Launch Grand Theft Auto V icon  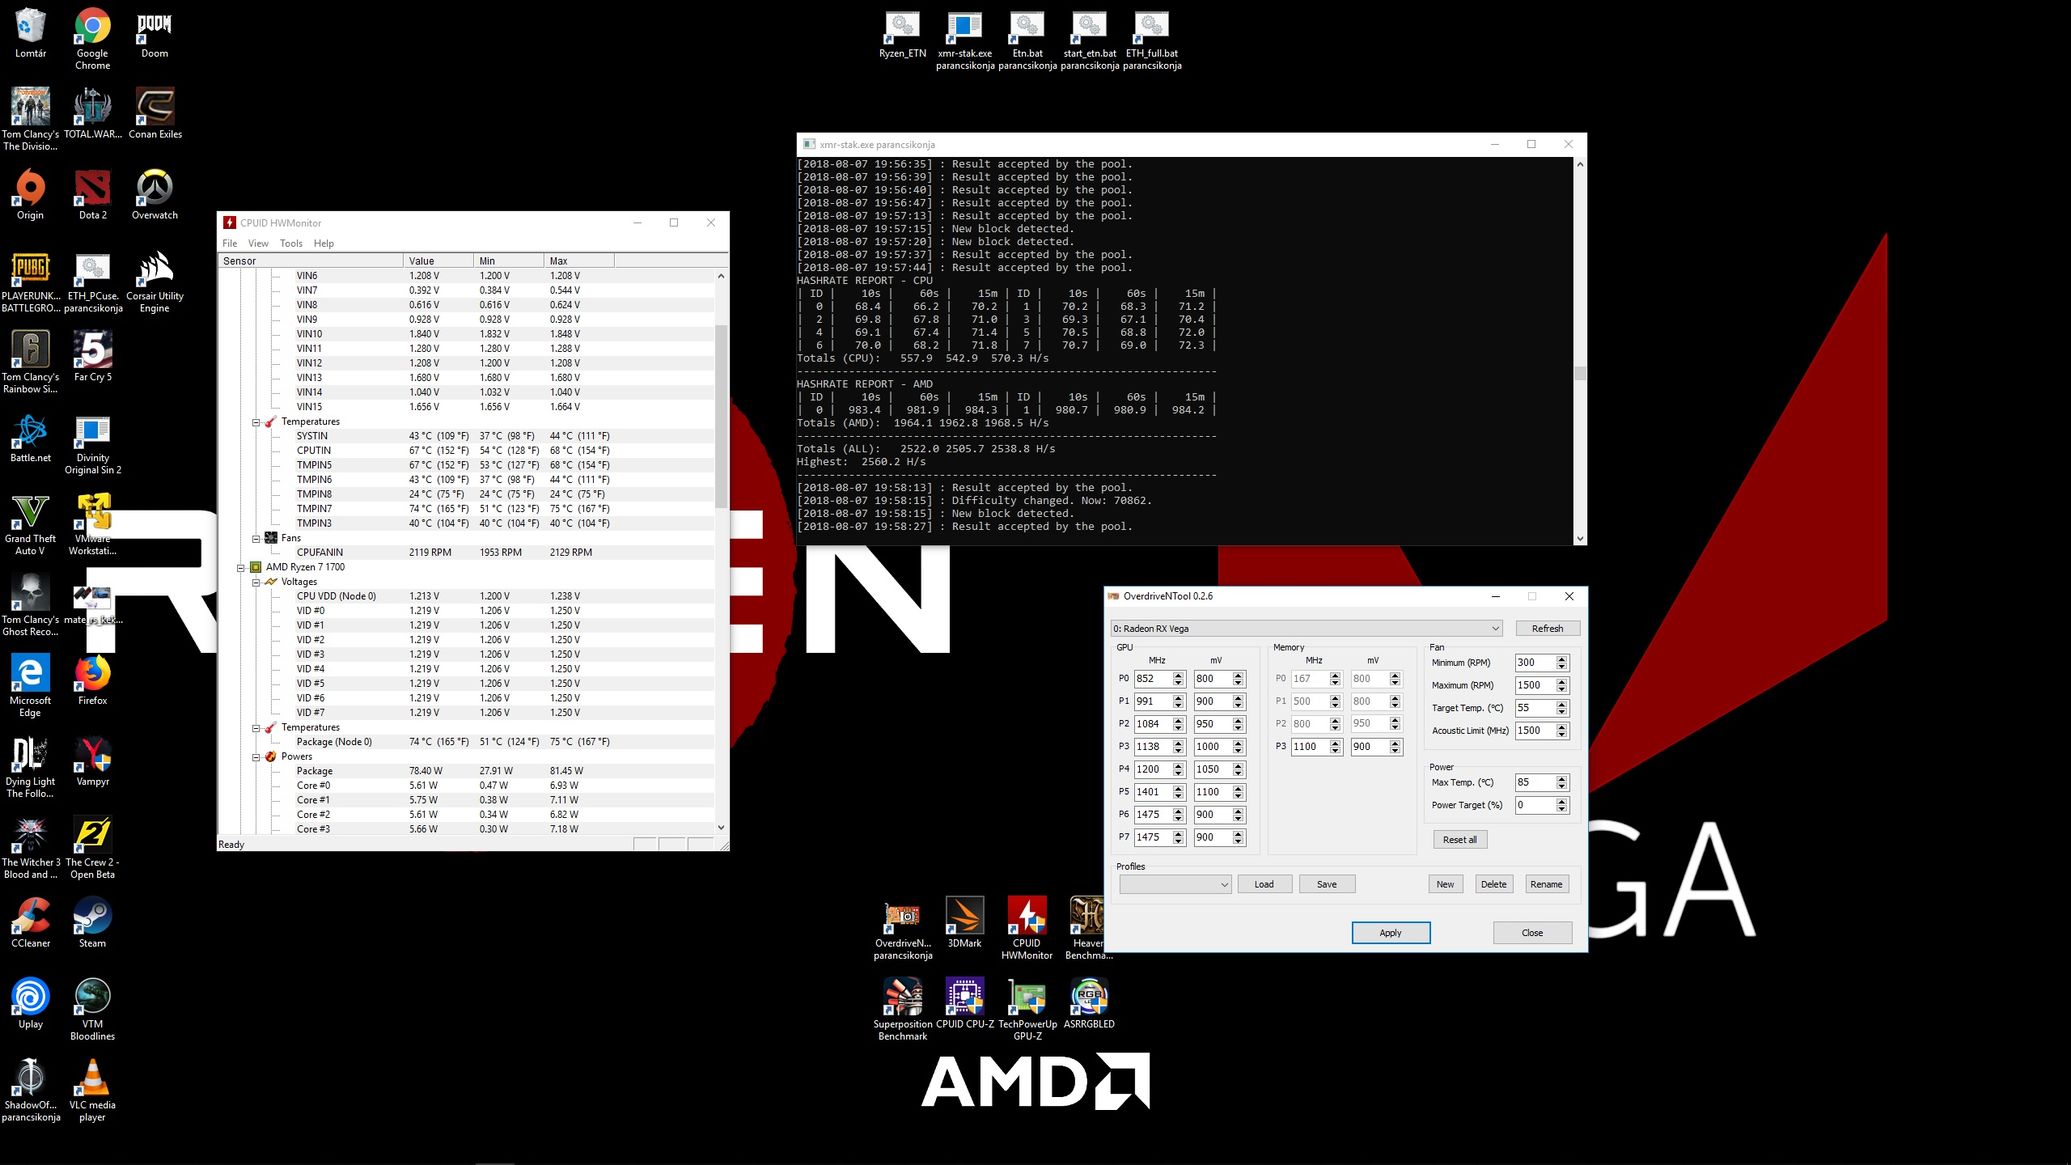[30, 526]
